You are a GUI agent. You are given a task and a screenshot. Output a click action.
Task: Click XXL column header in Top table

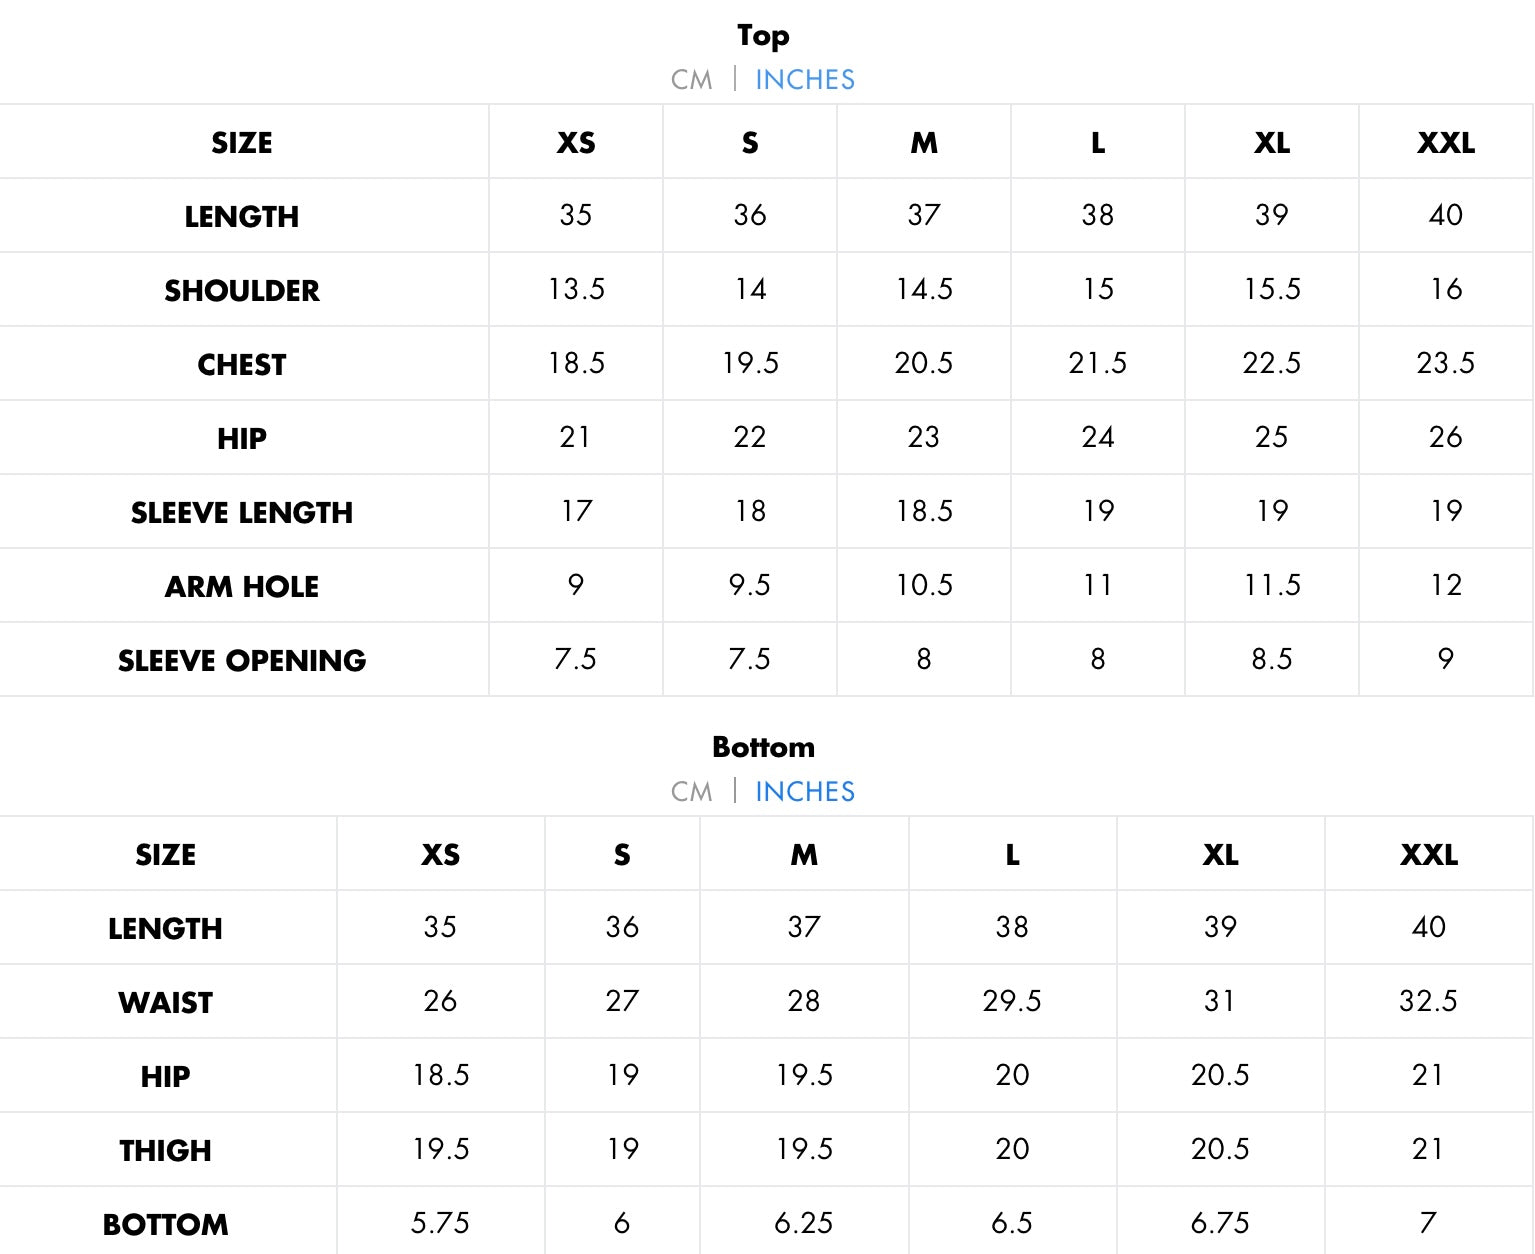pos(1445,143)
